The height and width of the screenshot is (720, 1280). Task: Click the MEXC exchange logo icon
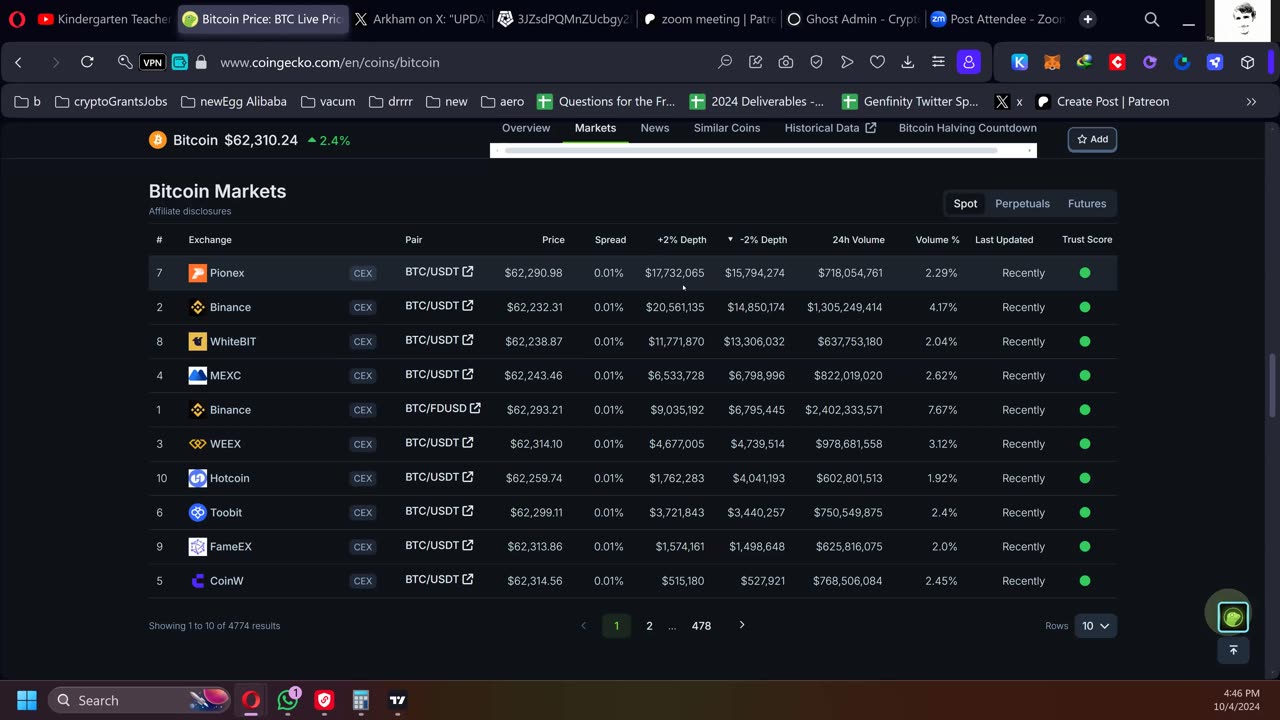coord(198,376)
